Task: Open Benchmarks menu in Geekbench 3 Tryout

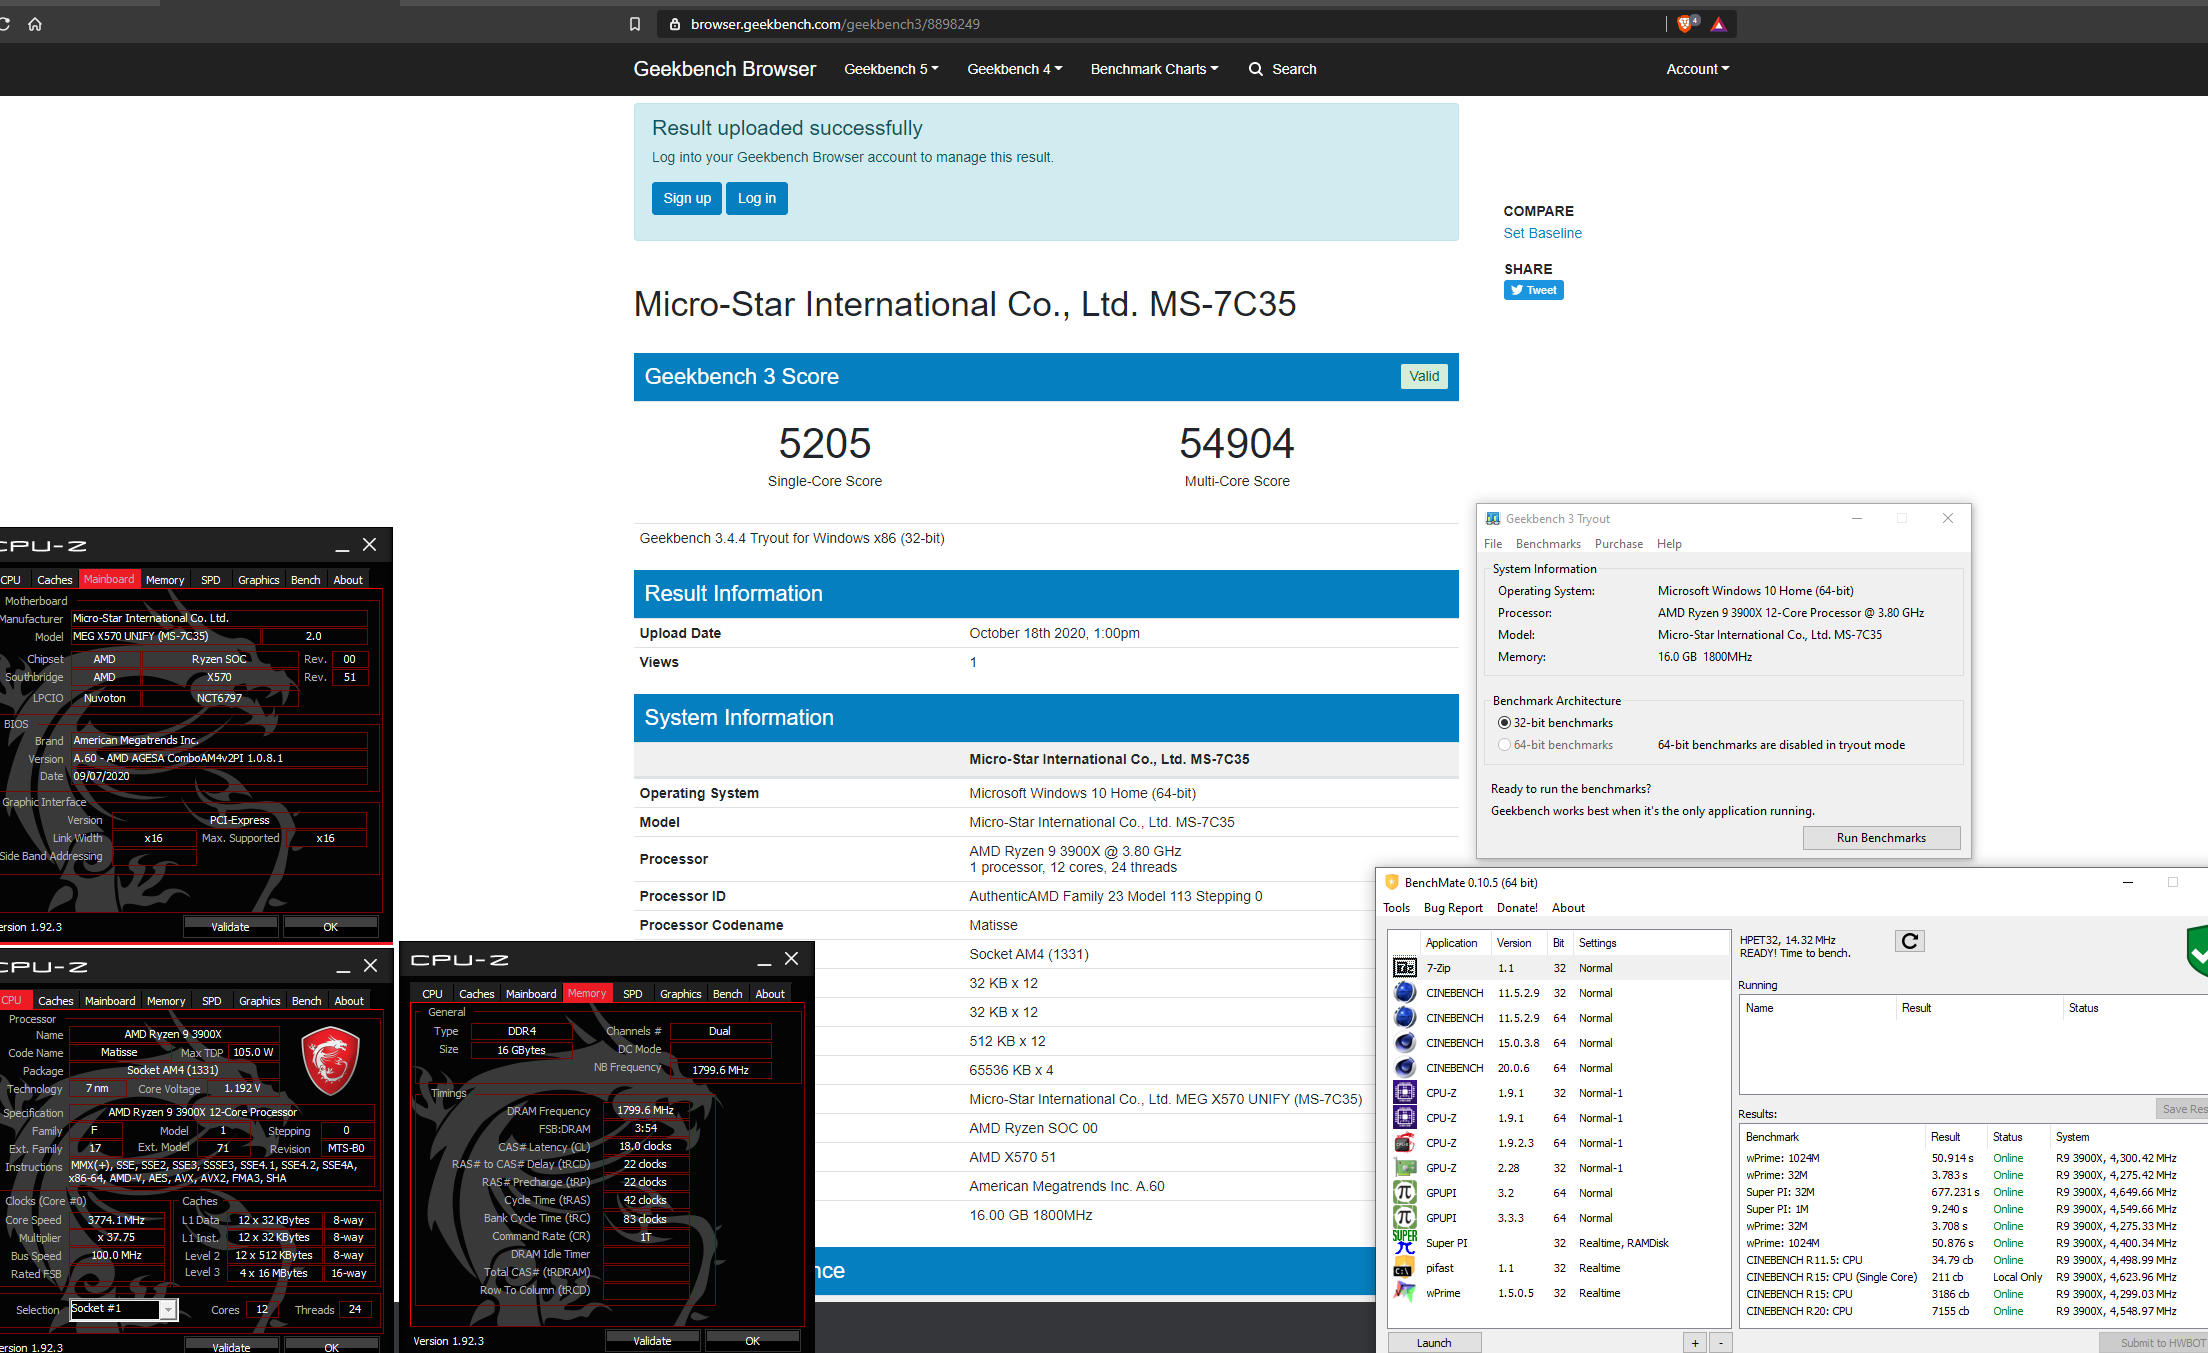Action: coord(1548,544)
